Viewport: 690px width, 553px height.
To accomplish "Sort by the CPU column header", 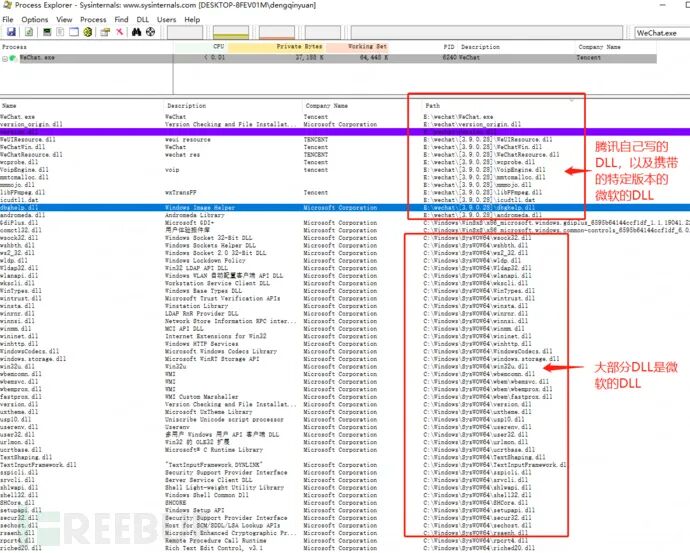I will click(201, 47).
